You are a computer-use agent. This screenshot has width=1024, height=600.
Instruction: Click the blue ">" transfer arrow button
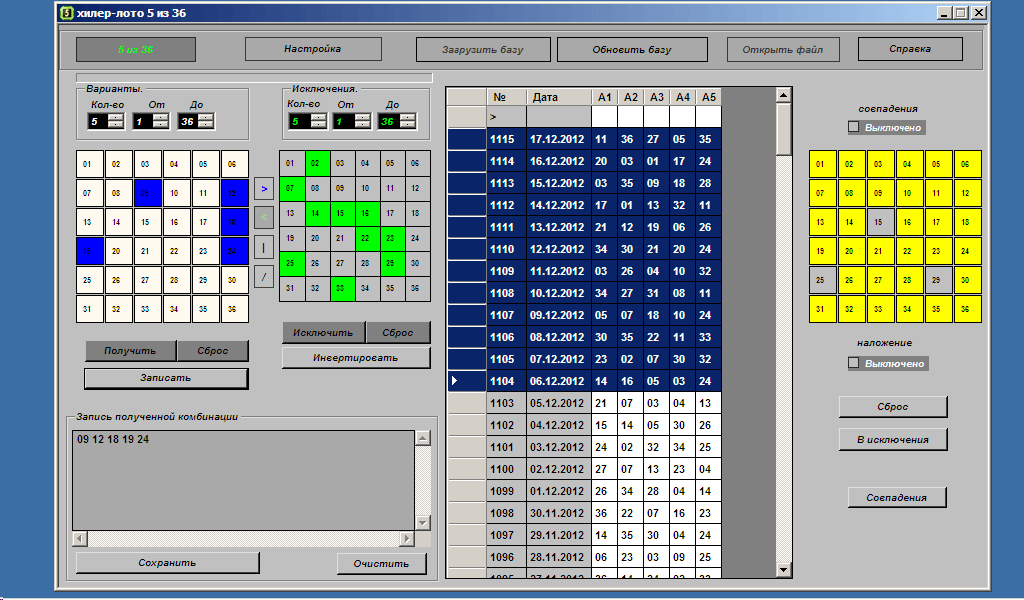click(x=264, y=186)
